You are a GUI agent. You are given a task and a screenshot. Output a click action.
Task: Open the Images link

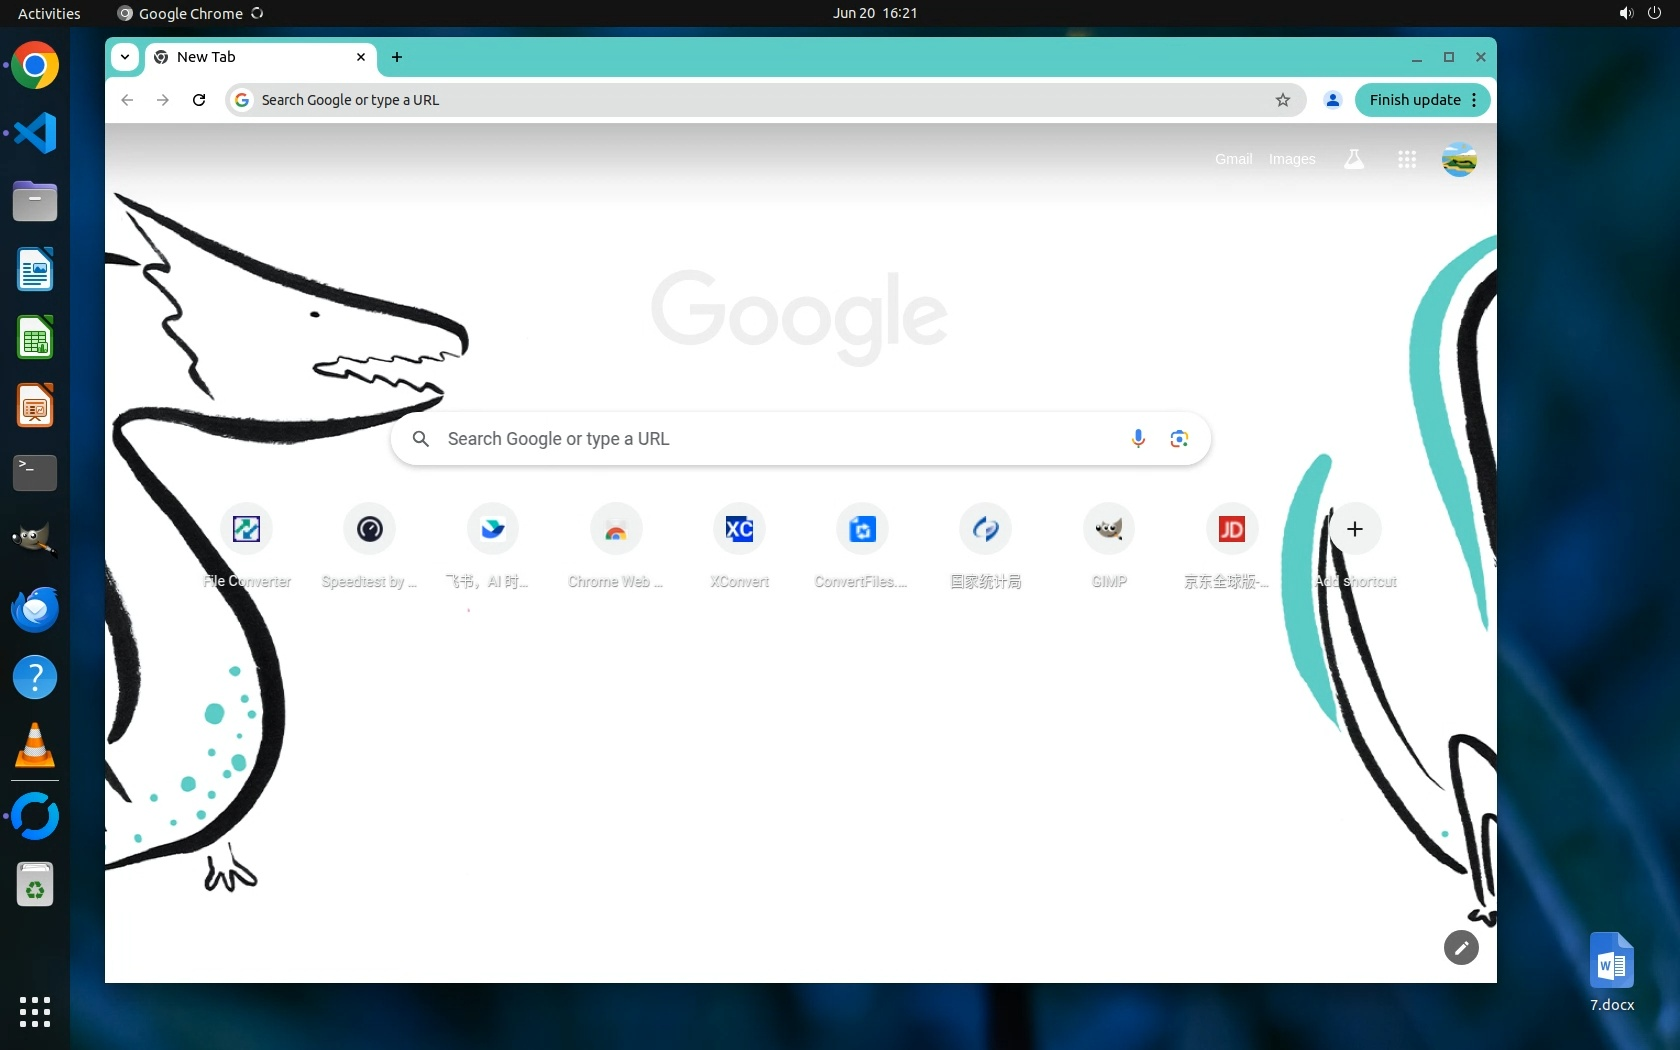coord(1292,160)
